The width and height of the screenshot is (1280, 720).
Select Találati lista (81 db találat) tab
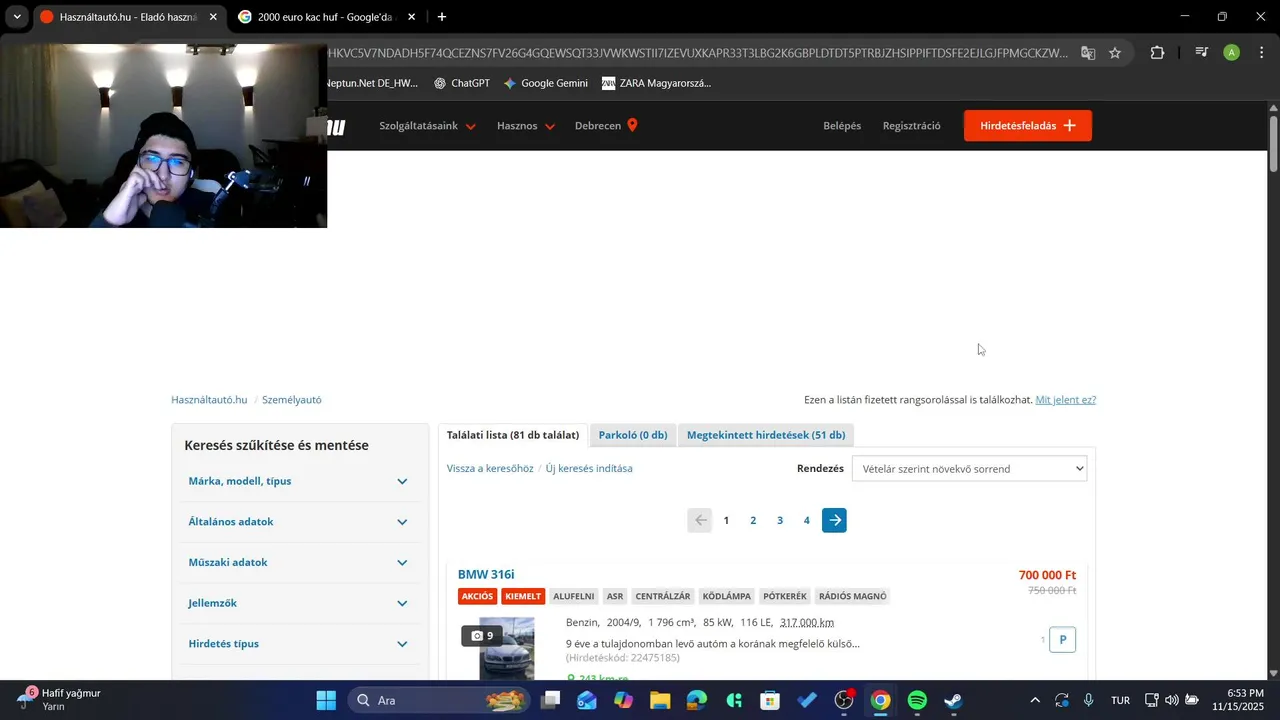click(x=513, y=435)
